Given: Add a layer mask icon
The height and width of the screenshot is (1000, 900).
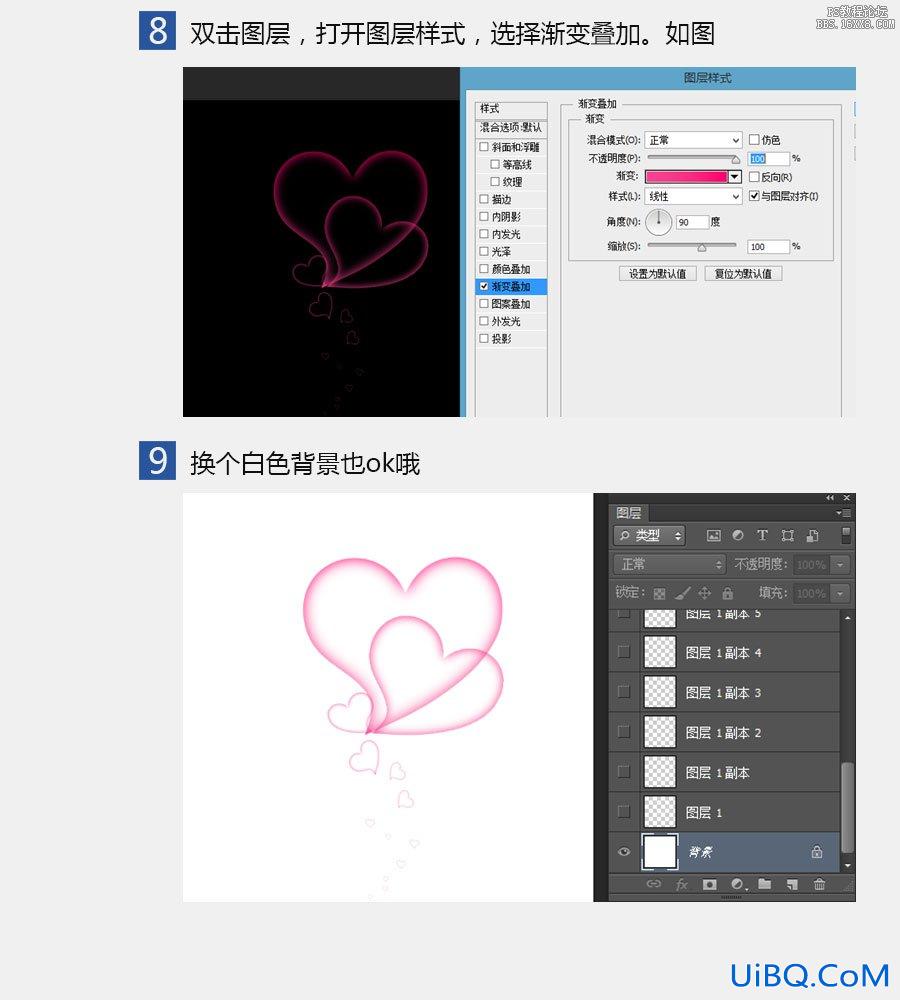Looking at the screenshot, I should 709,884.
